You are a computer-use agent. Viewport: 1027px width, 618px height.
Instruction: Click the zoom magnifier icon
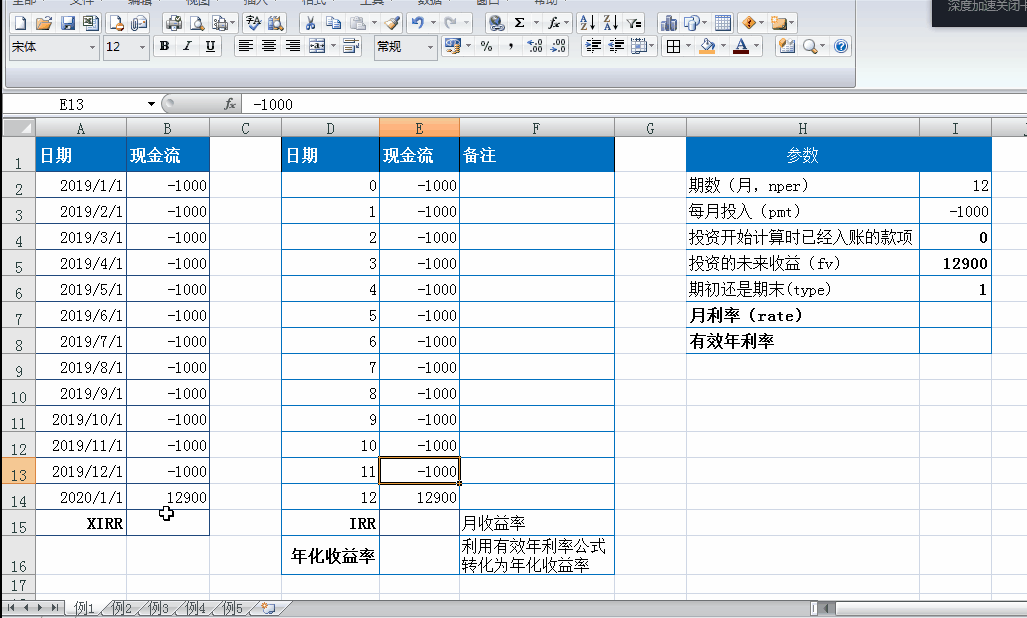pos(810,46)
